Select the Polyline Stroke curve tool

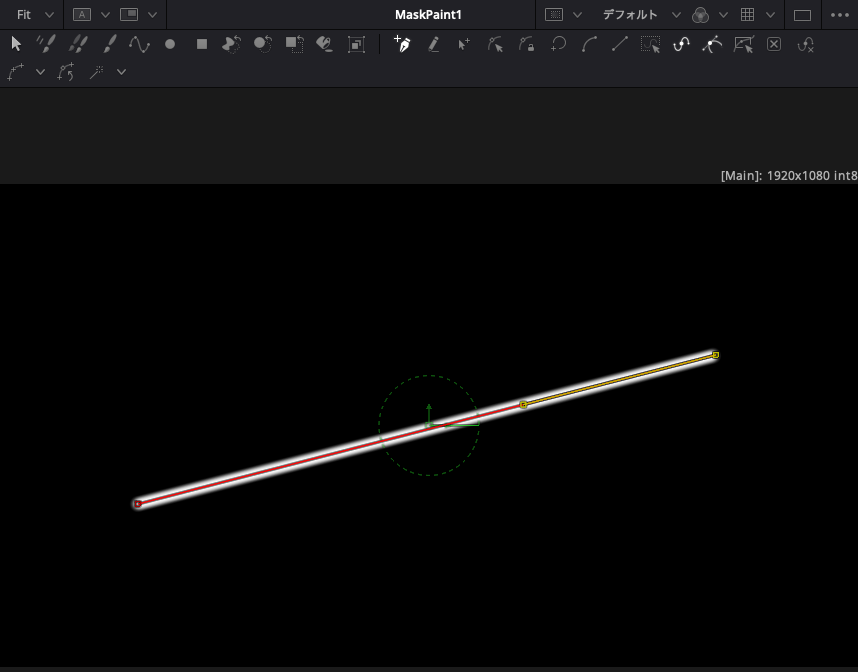[139, 44]
